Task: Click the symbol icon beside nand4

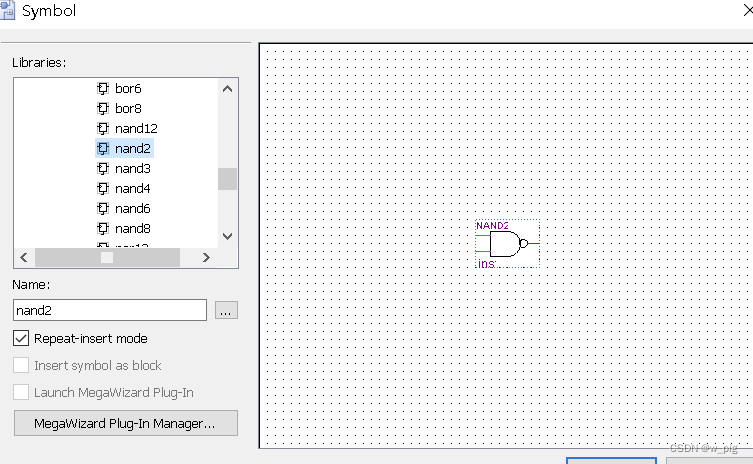Action: pos(103,188)
